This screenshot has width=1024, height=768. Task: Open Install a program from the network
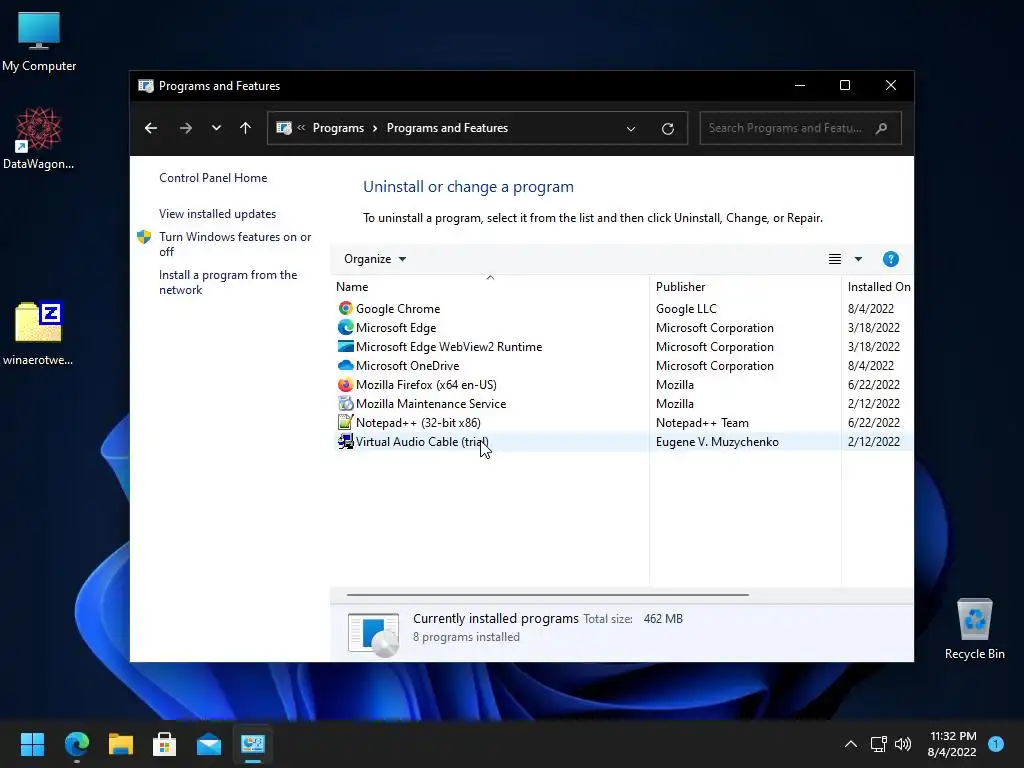pos(228,282)
